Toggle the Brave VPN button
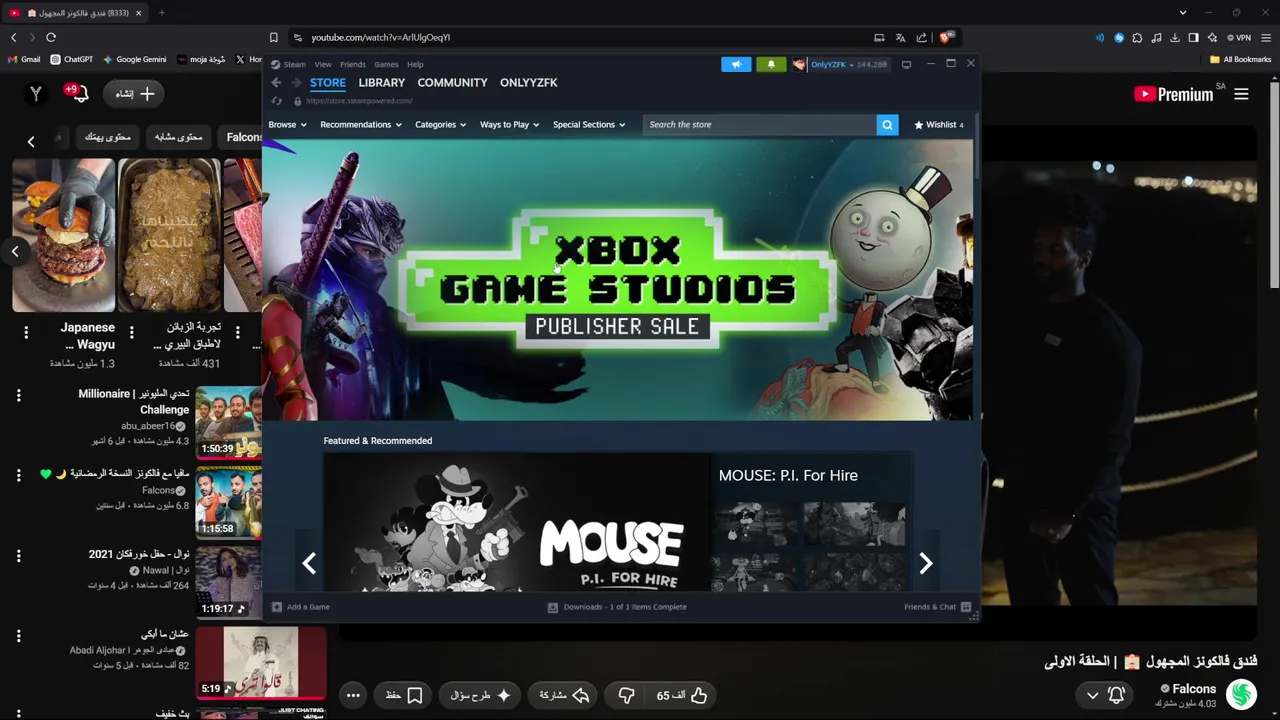 coord(1240,37)
